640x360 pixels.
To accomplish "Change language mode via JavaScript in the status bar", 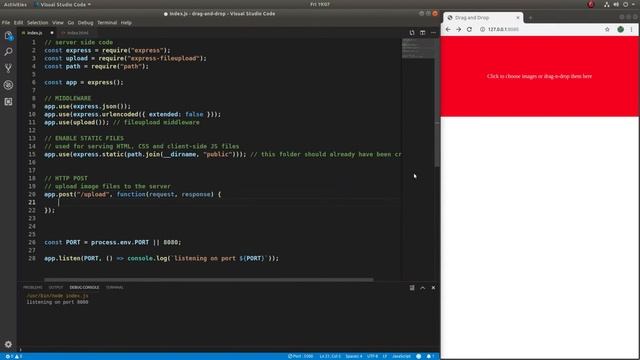I will [x=401, y=356].
